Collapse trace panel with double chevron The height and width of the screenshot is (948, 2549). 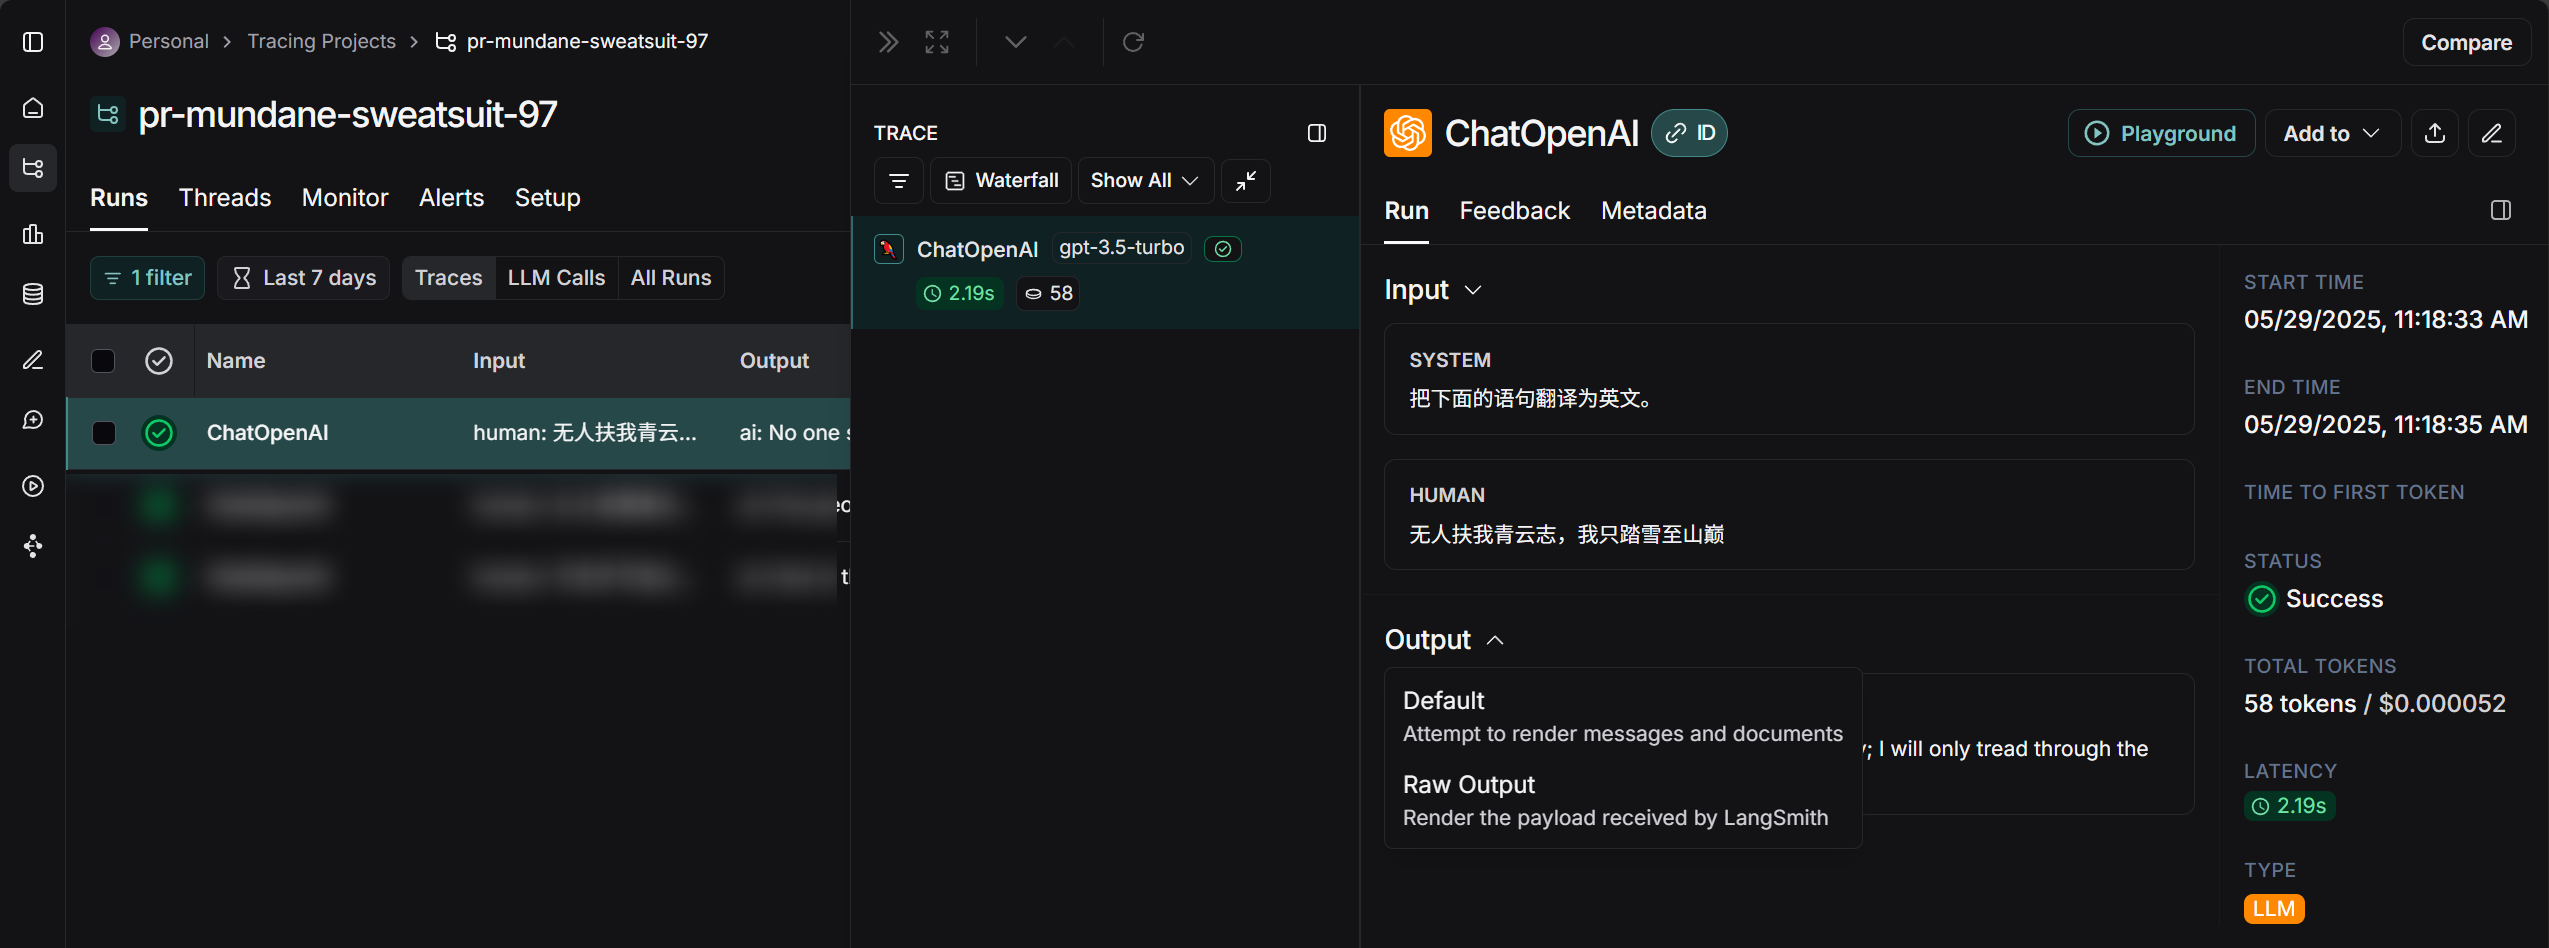coord(888,42)
